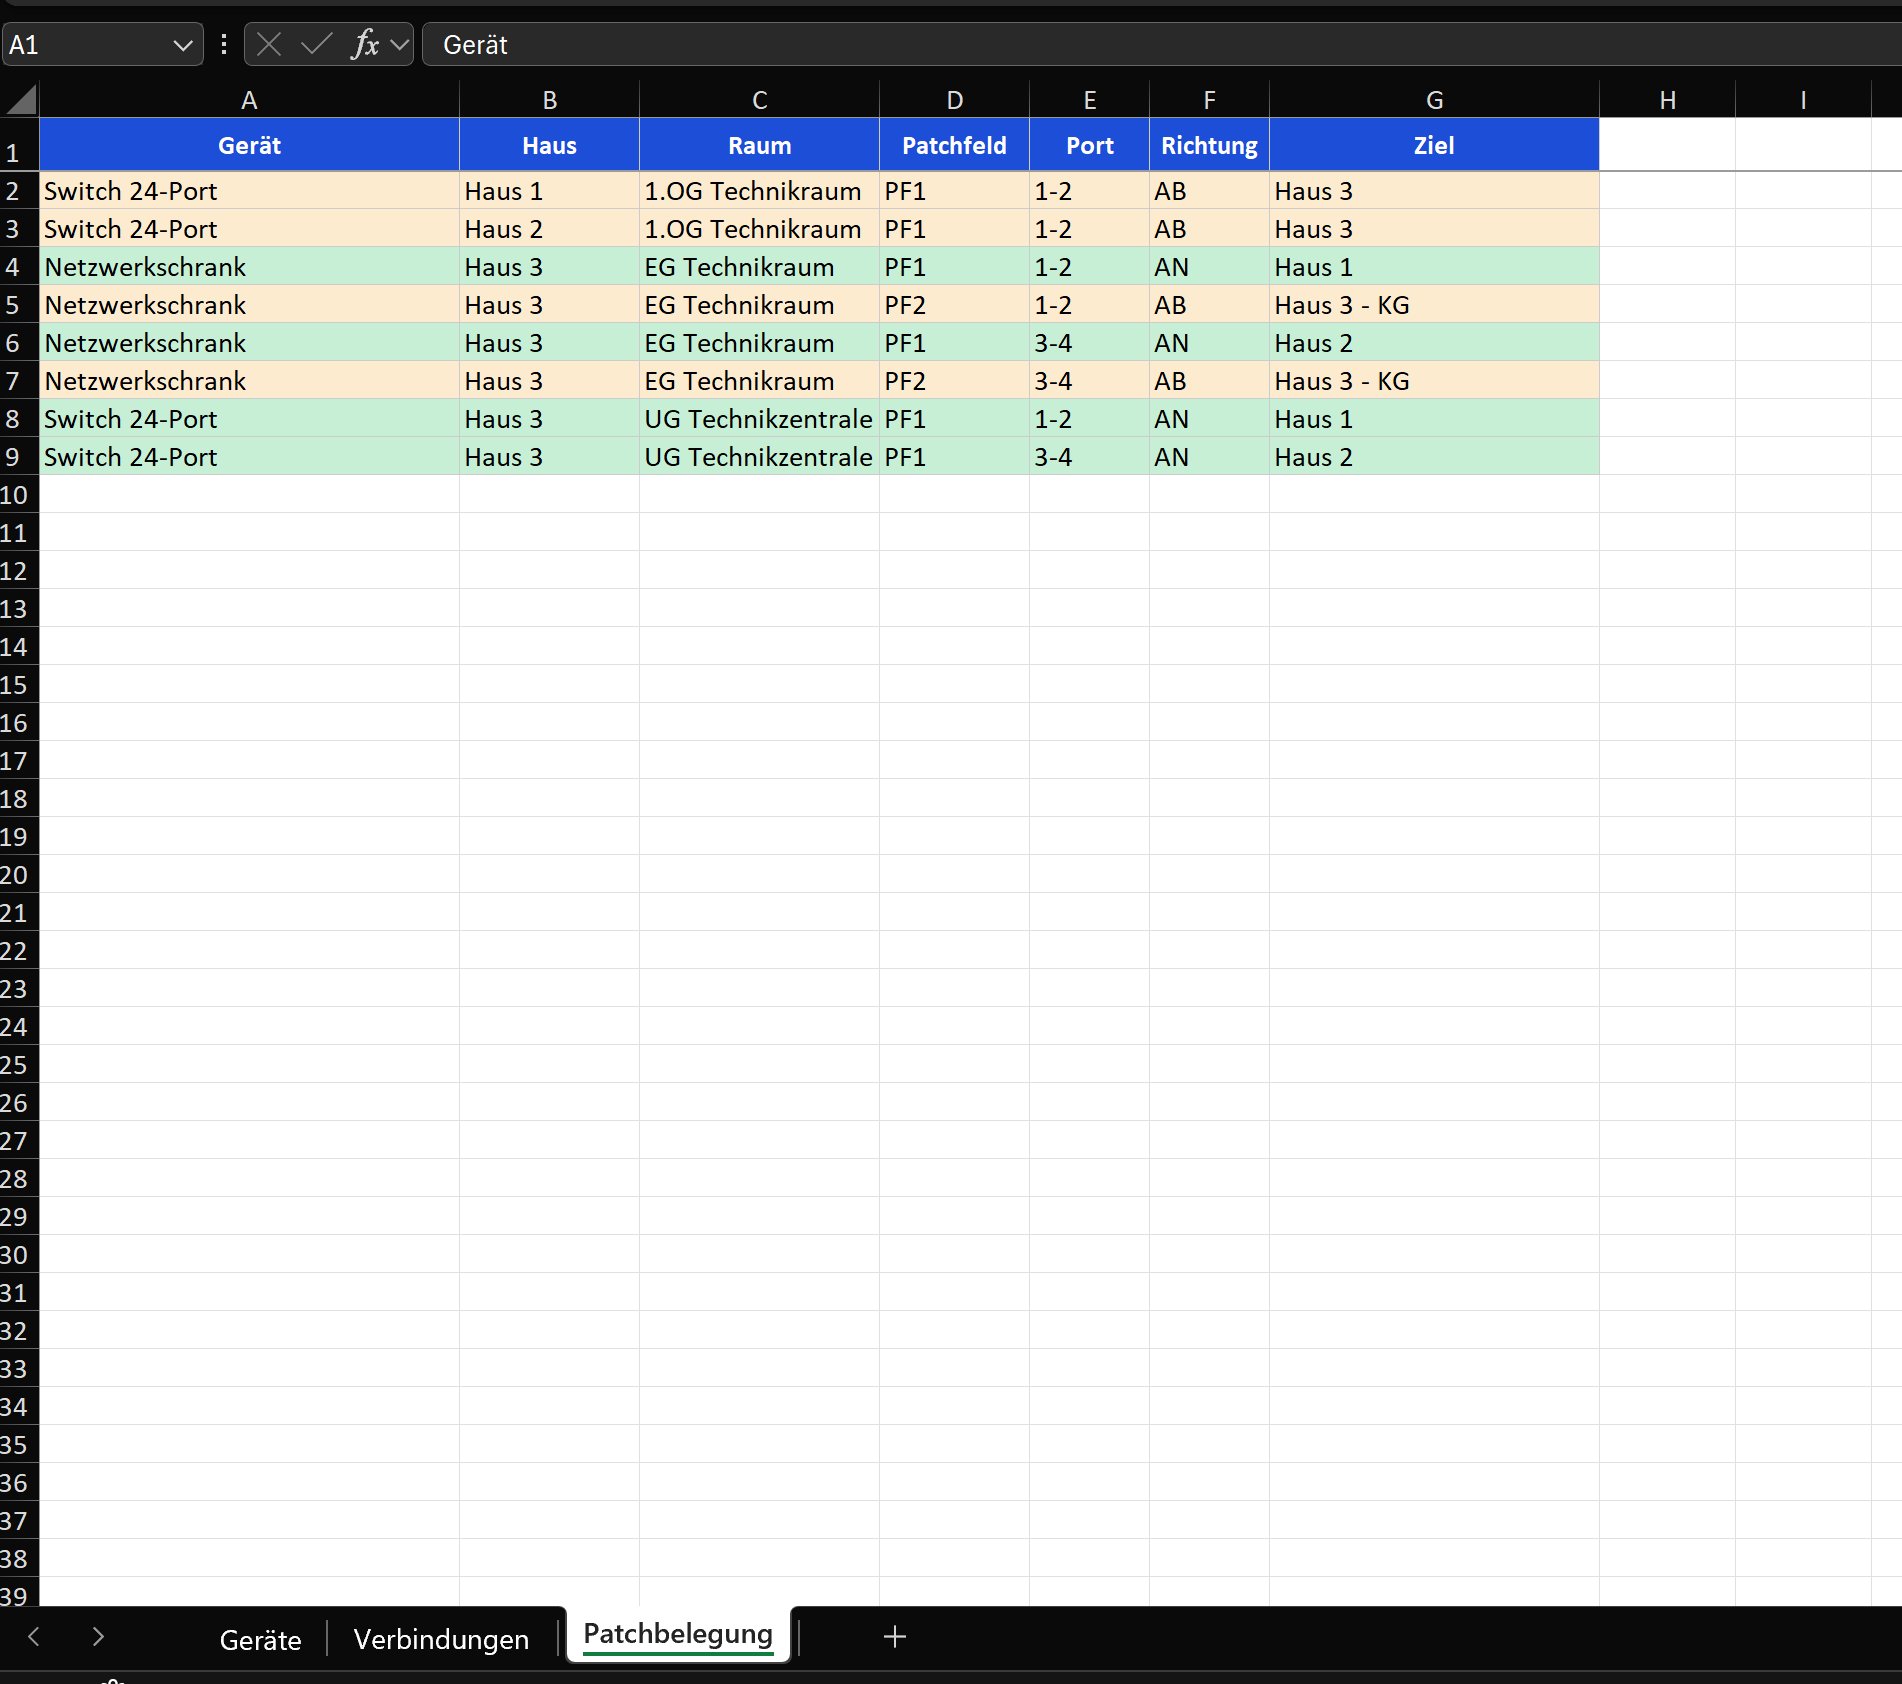Click PF2 cell in row 5
Viewport: 1902px width, 1684px height.
tap(954, 304)
